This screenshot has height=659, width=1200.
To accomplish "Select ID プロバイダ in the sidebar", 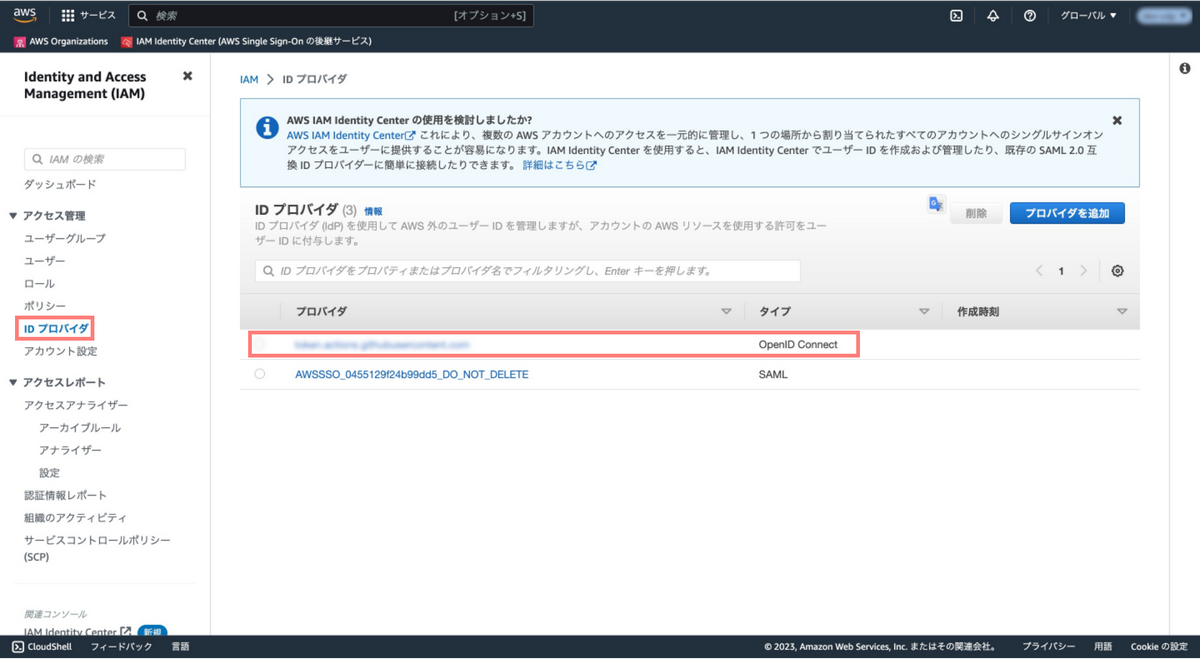I will 56,328.
